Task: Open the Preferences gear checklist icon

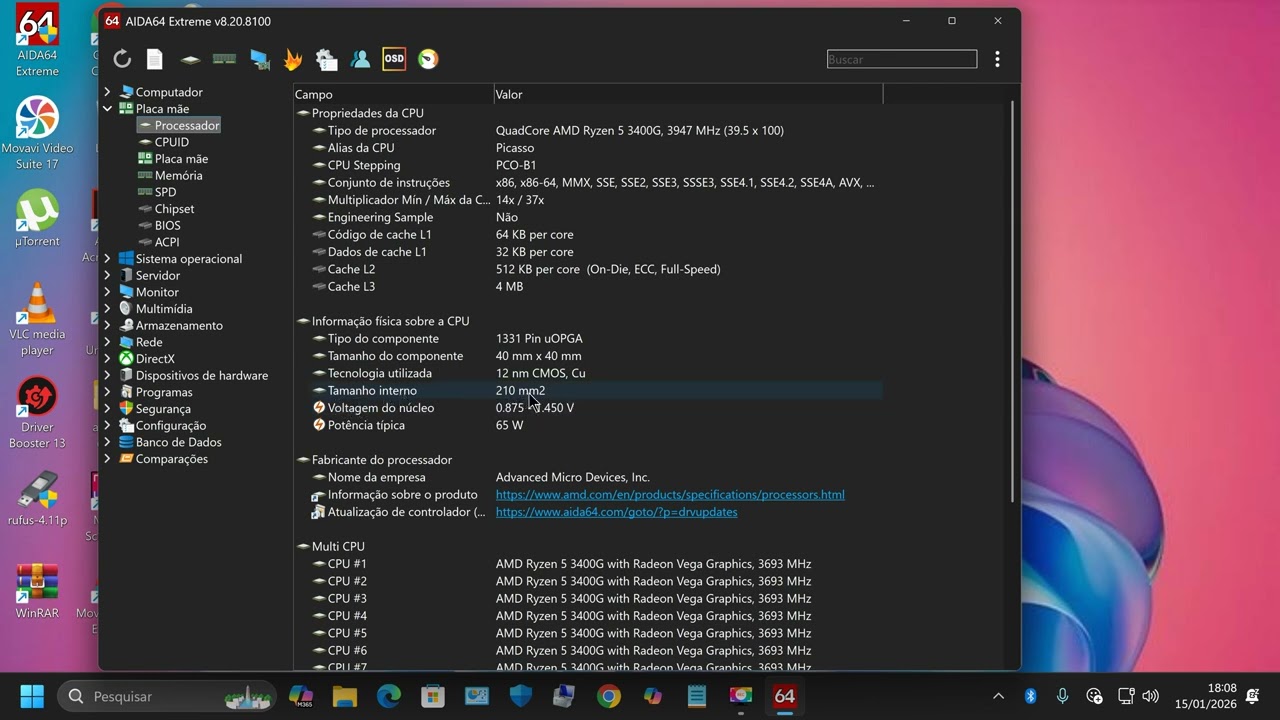Action: tap(326, 59)
